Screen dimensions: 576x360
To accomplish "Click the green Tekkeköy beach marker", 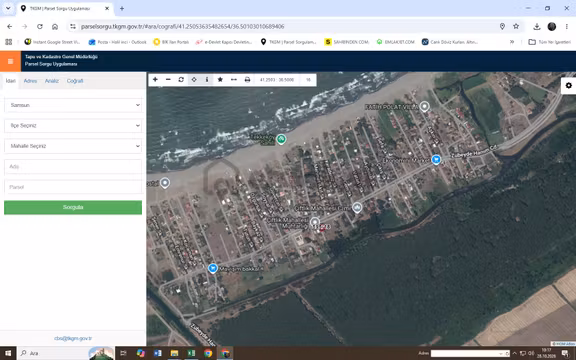I will pyautogui.click(x=281, y=139).
